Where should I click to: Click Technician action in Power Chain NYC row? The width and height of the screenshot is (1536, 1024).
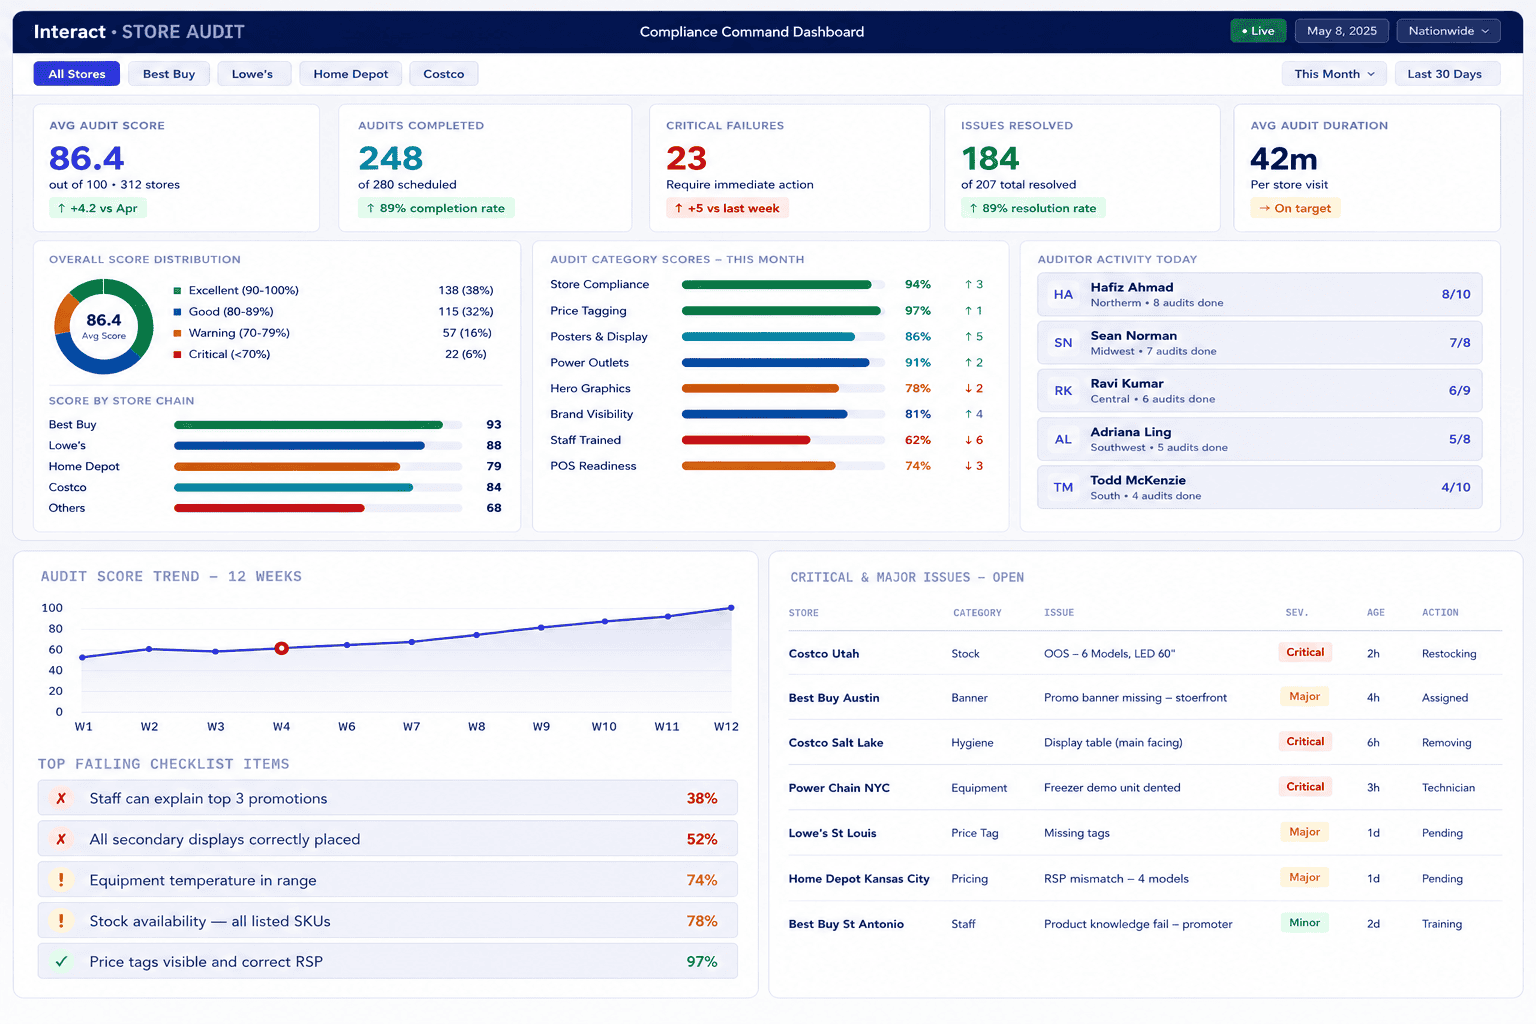tap(1448, 788)
